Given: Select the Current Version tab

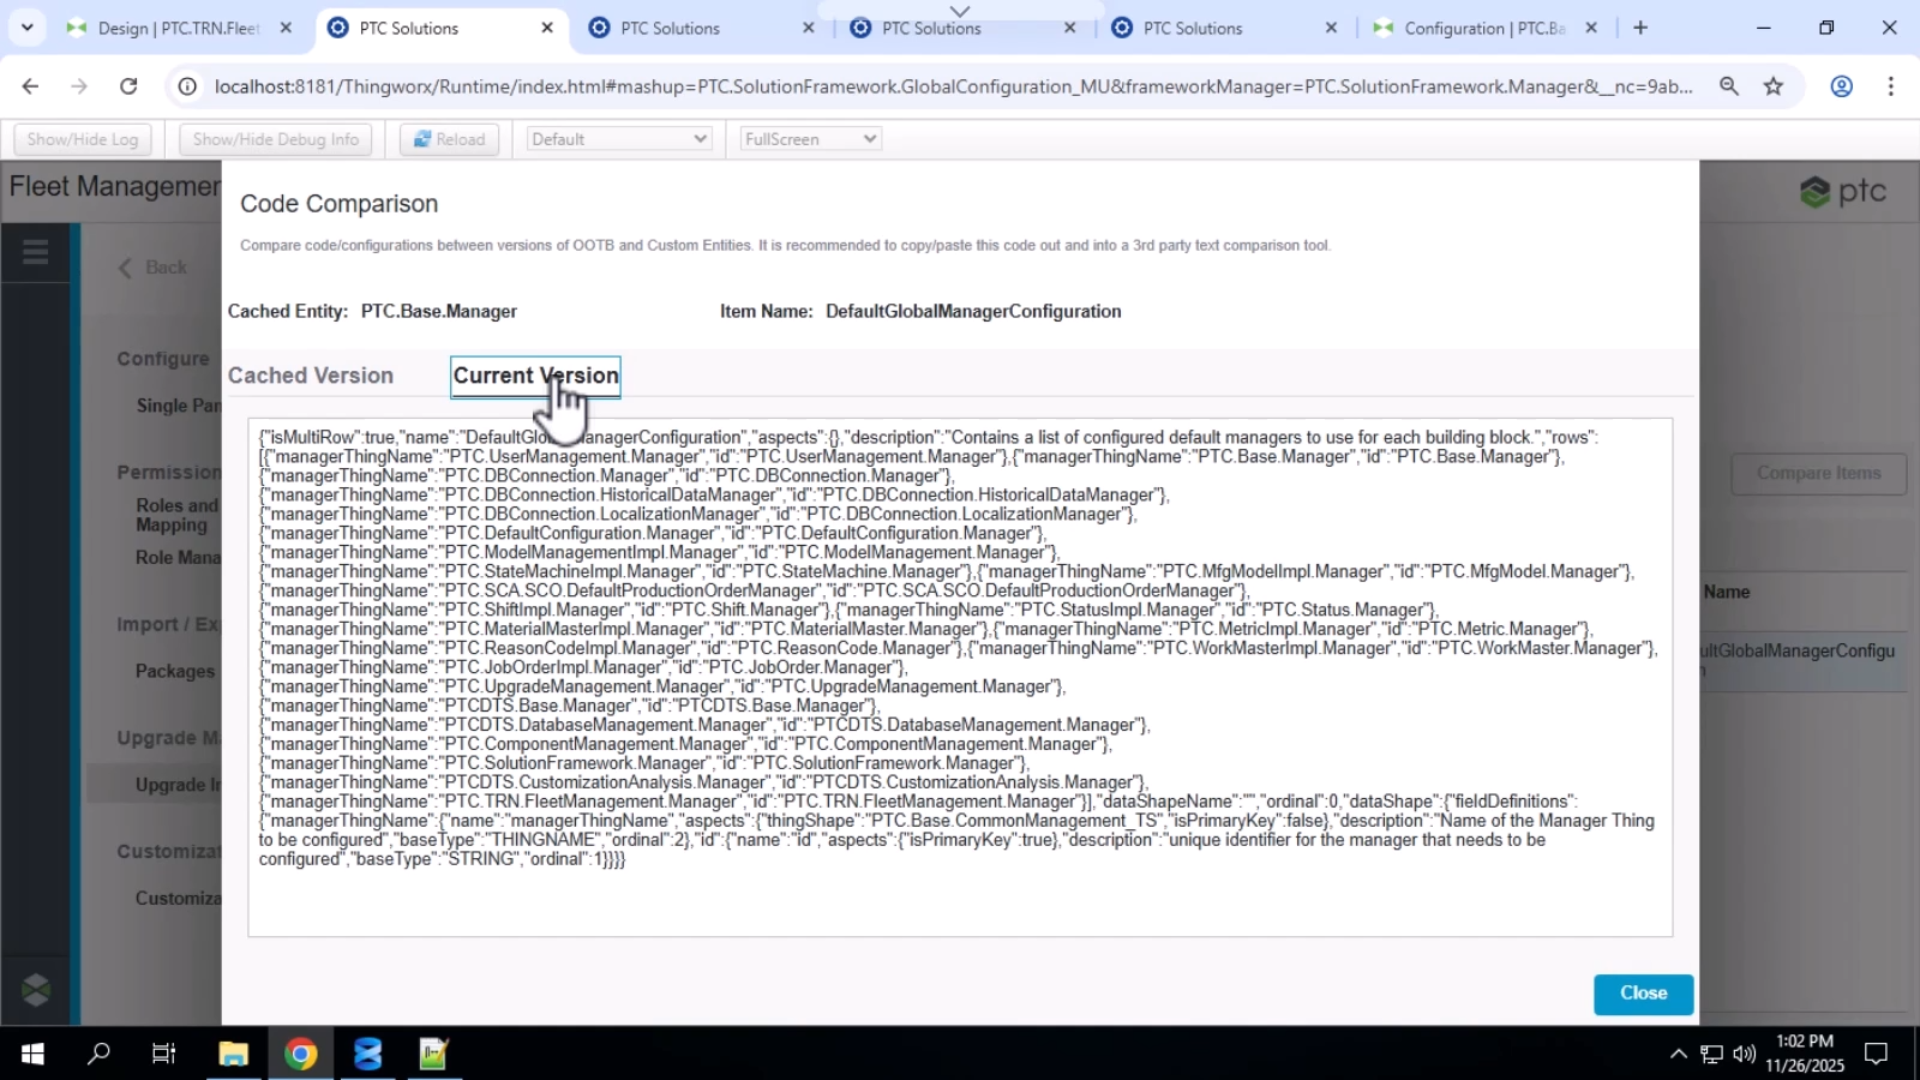Looking at the screenshot, I should coord(536,376).
